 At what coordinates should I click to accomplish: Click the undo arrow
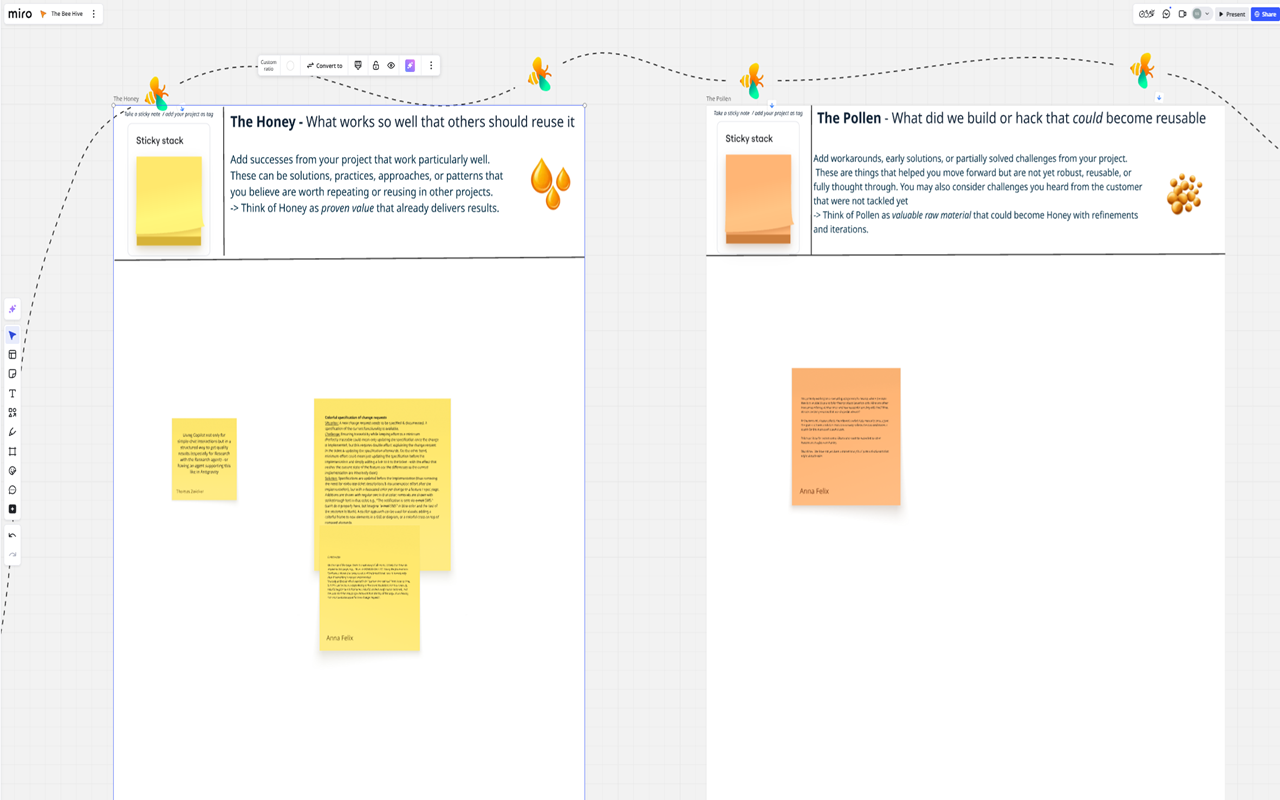tap(12, 536)
